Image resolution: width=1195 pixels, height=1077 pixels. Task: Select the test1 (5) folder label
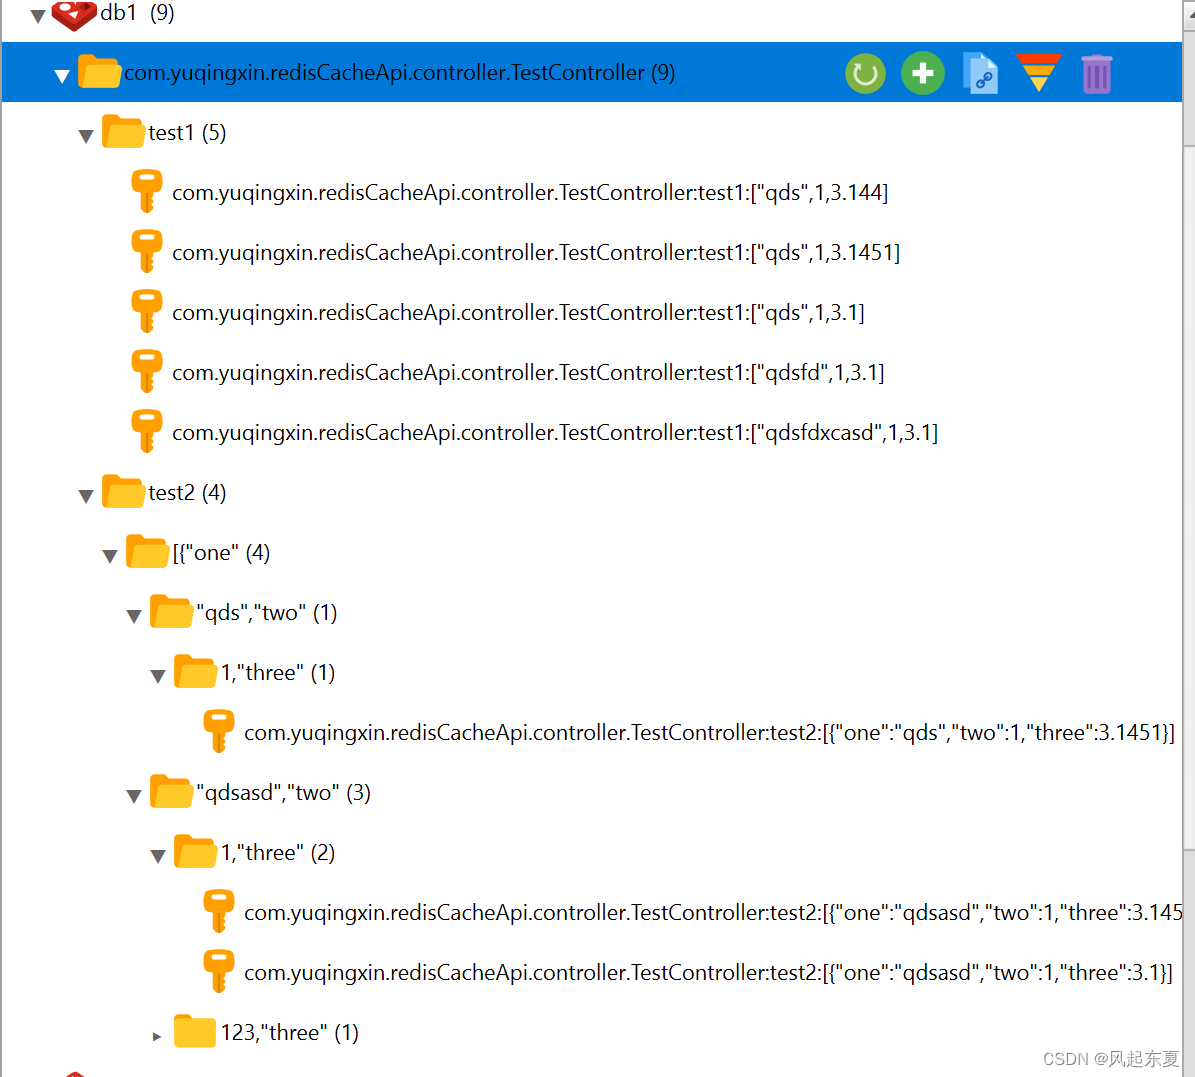(187, 133)
